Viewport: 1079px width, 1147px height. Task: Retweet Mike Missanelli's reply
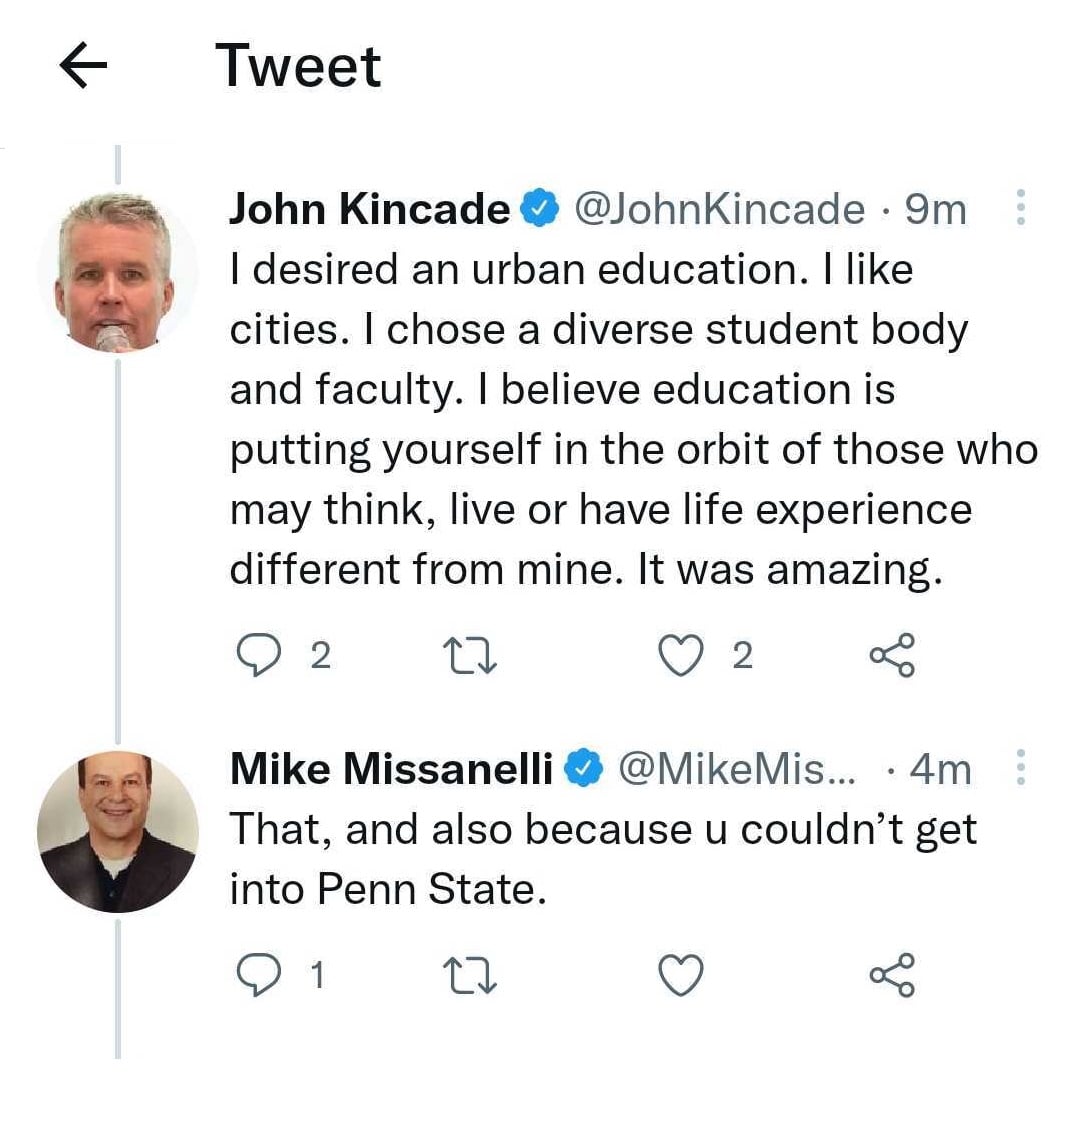point(469,974)
